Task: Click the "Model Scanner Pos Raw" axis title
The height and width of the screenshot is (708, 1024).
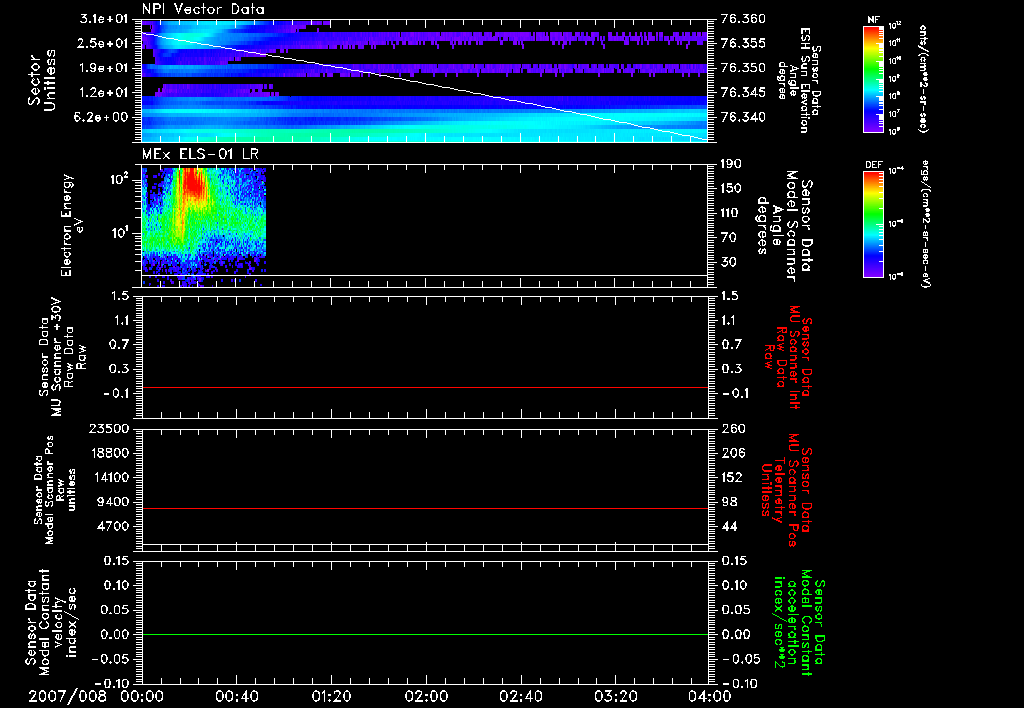Action: (55, 490)
